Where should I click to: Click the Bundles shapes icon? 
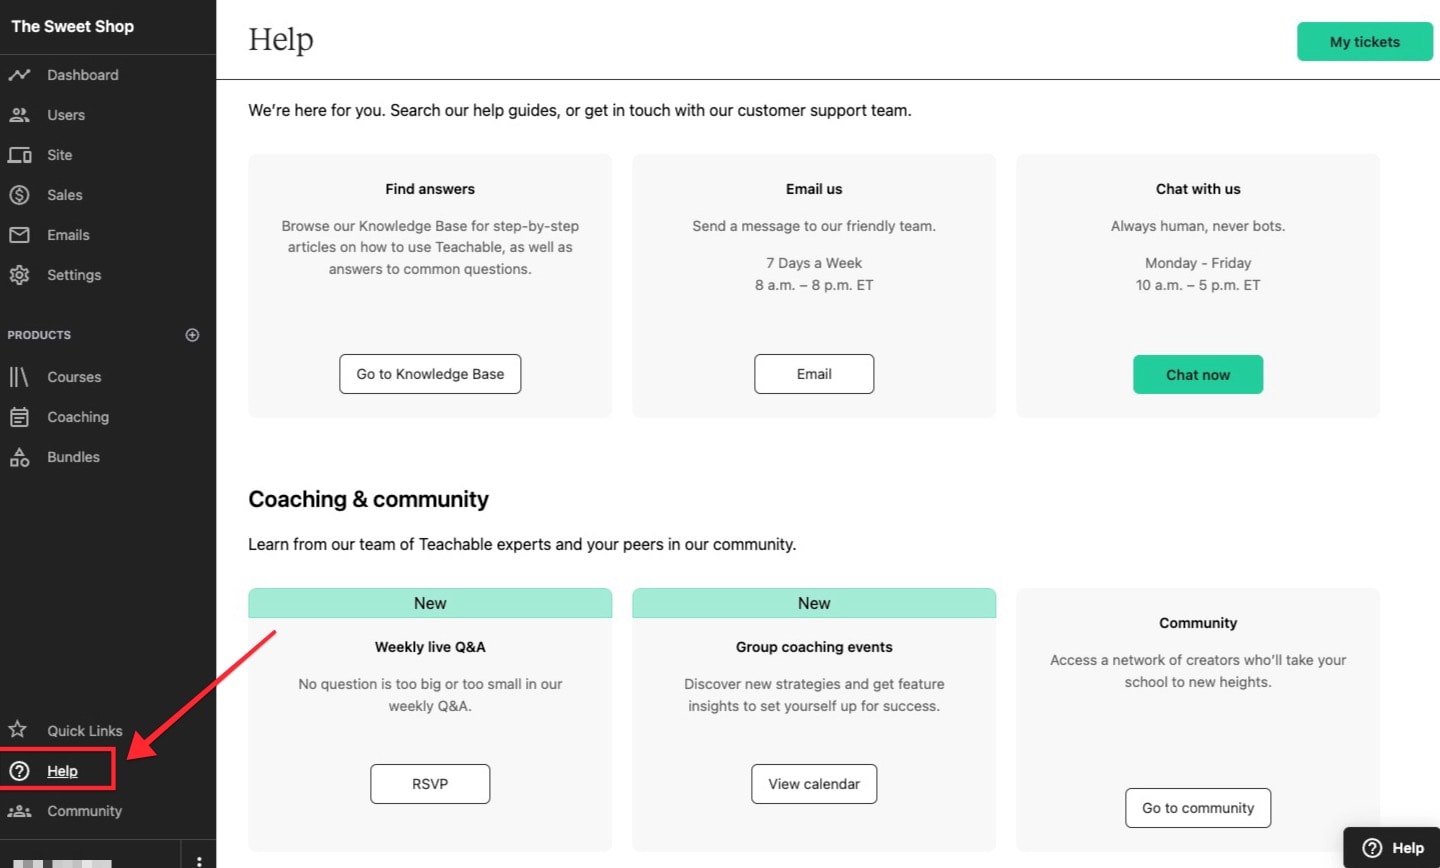point(19,457)
